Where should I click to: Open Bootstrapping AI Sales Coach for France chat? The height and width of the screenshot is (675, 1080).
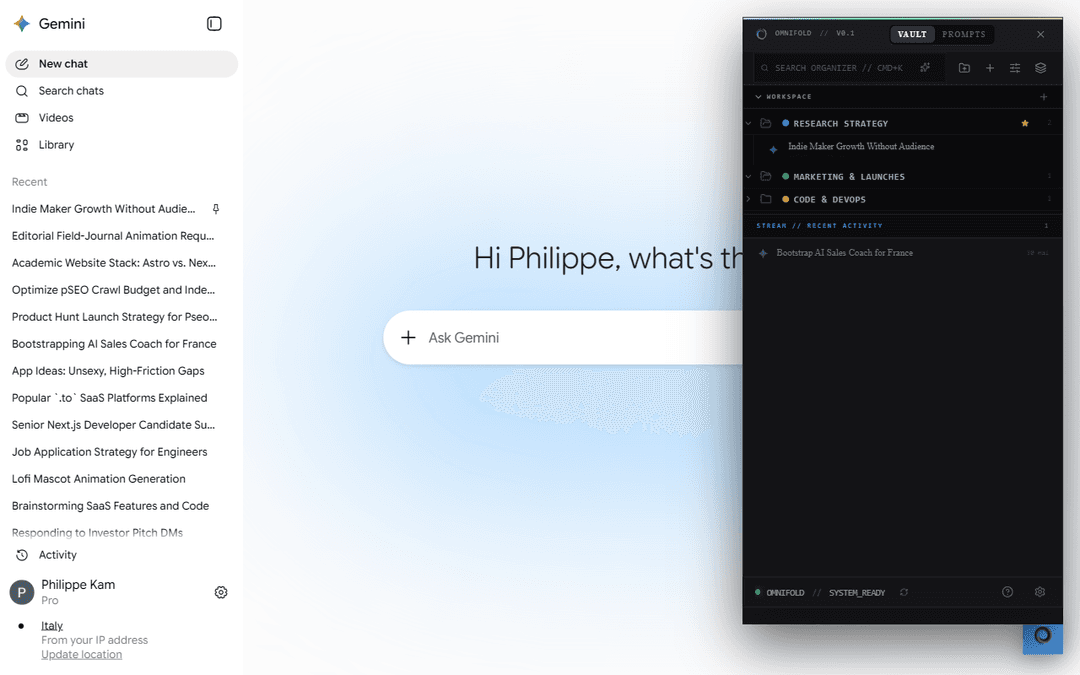coord(122,344)
